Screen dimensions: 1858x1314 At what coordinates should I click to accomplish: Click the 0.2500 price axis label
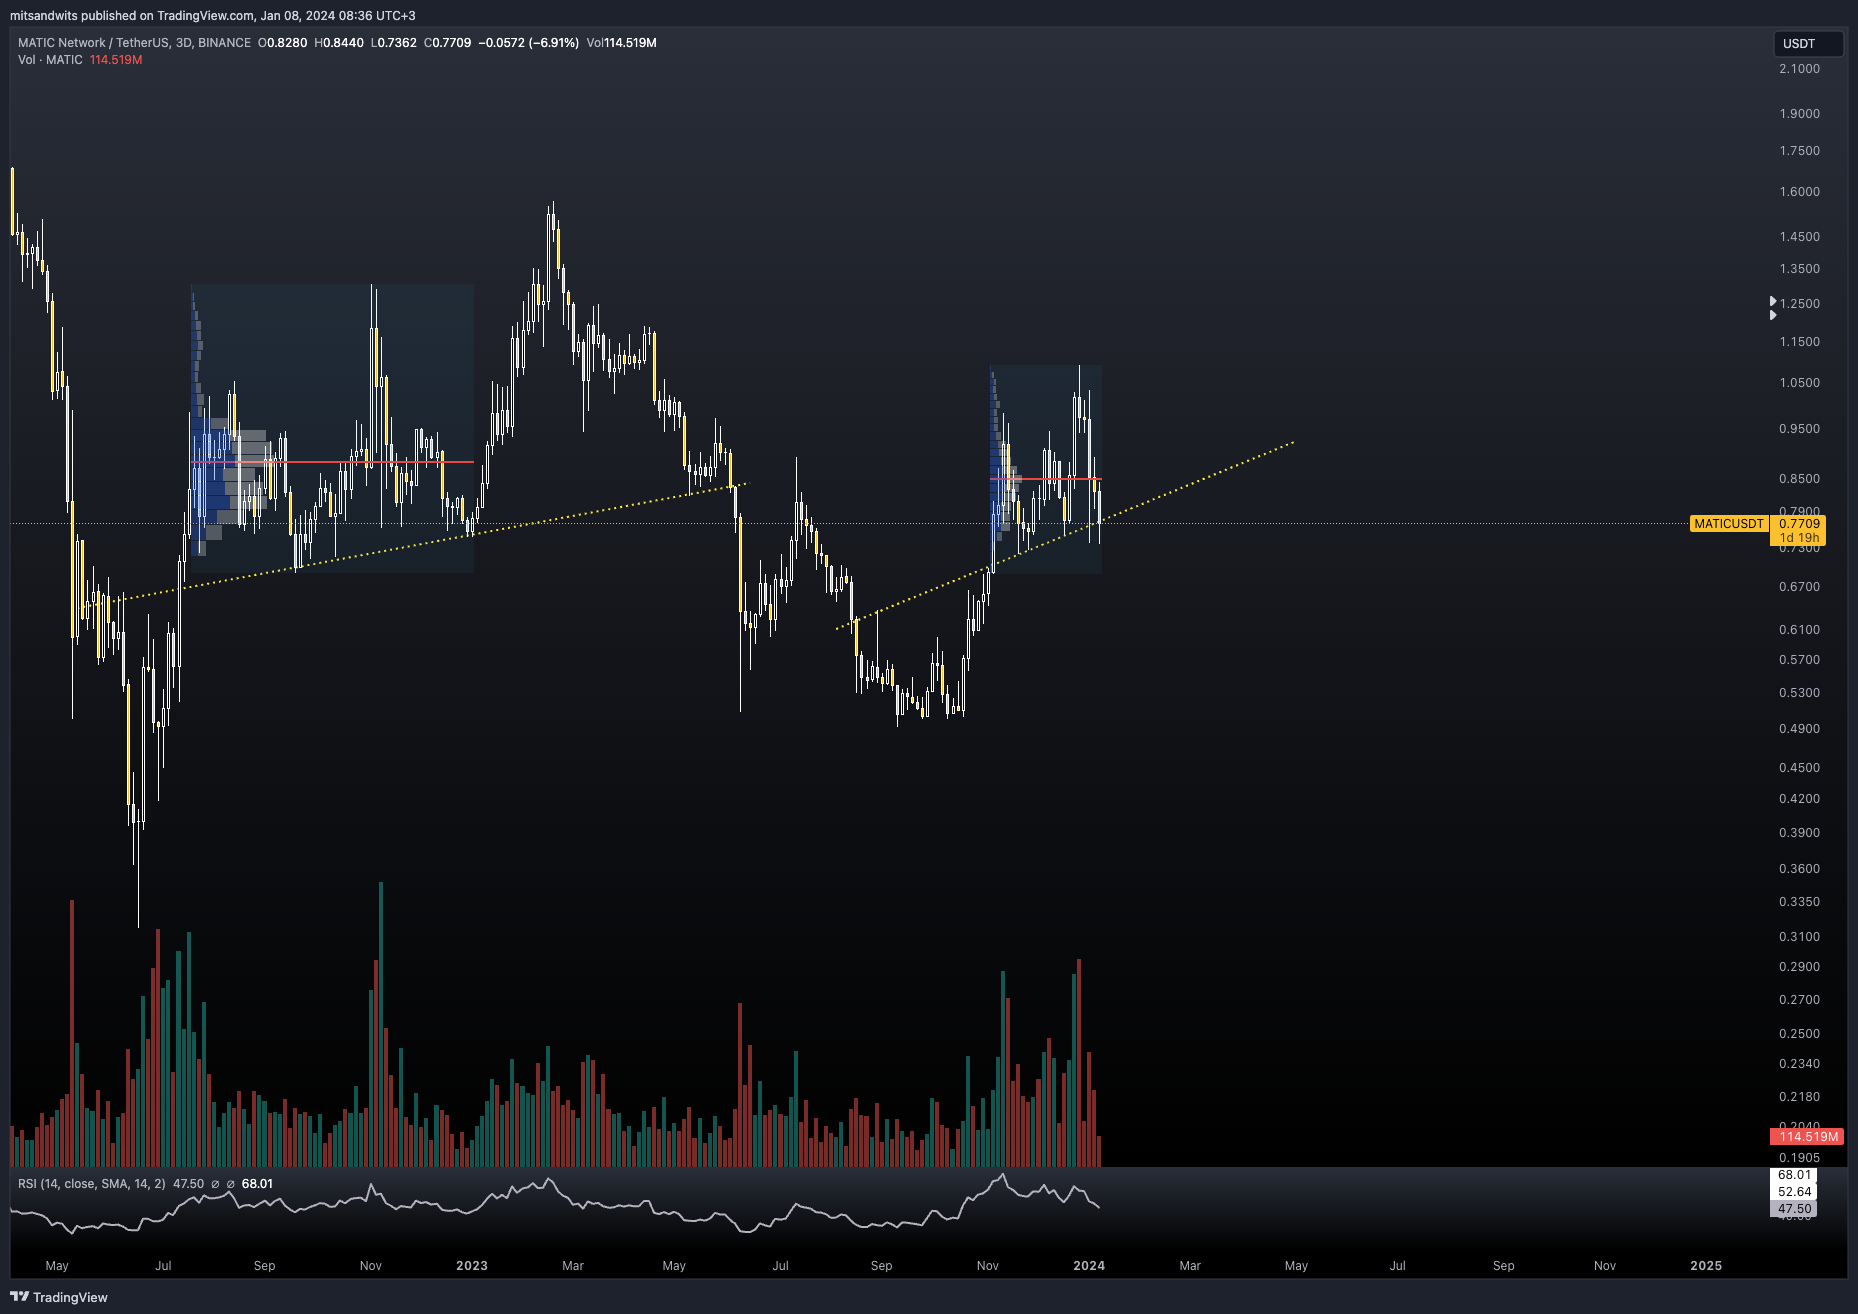1799,1034
